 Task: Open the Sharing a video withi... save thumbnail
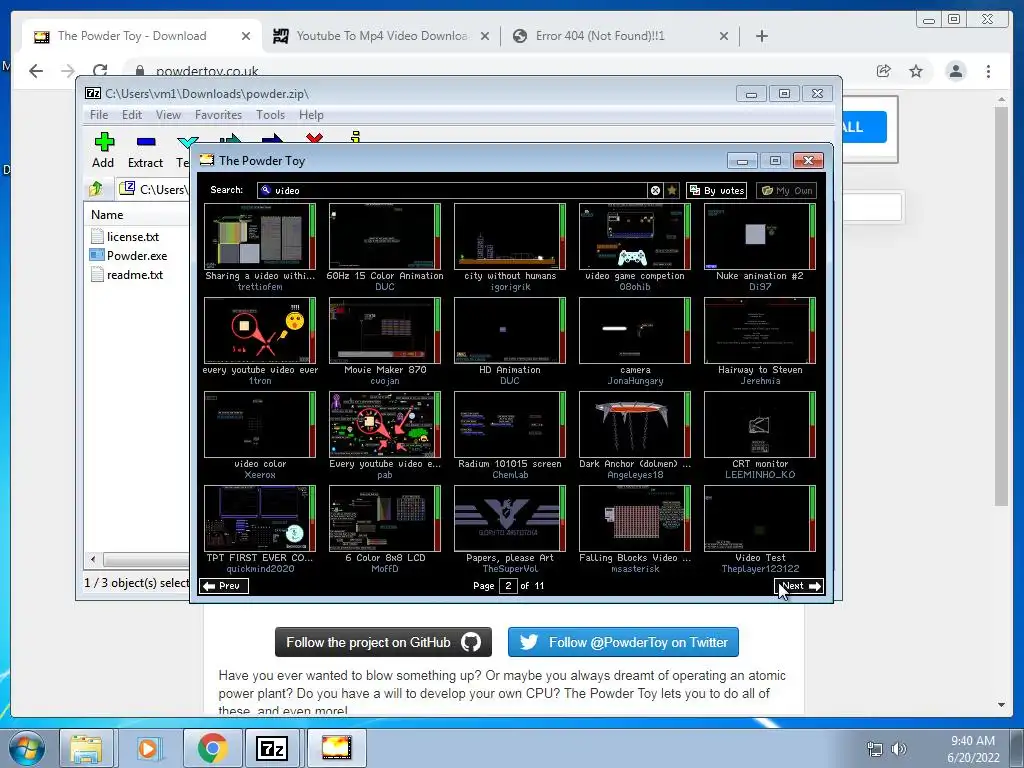260,236
